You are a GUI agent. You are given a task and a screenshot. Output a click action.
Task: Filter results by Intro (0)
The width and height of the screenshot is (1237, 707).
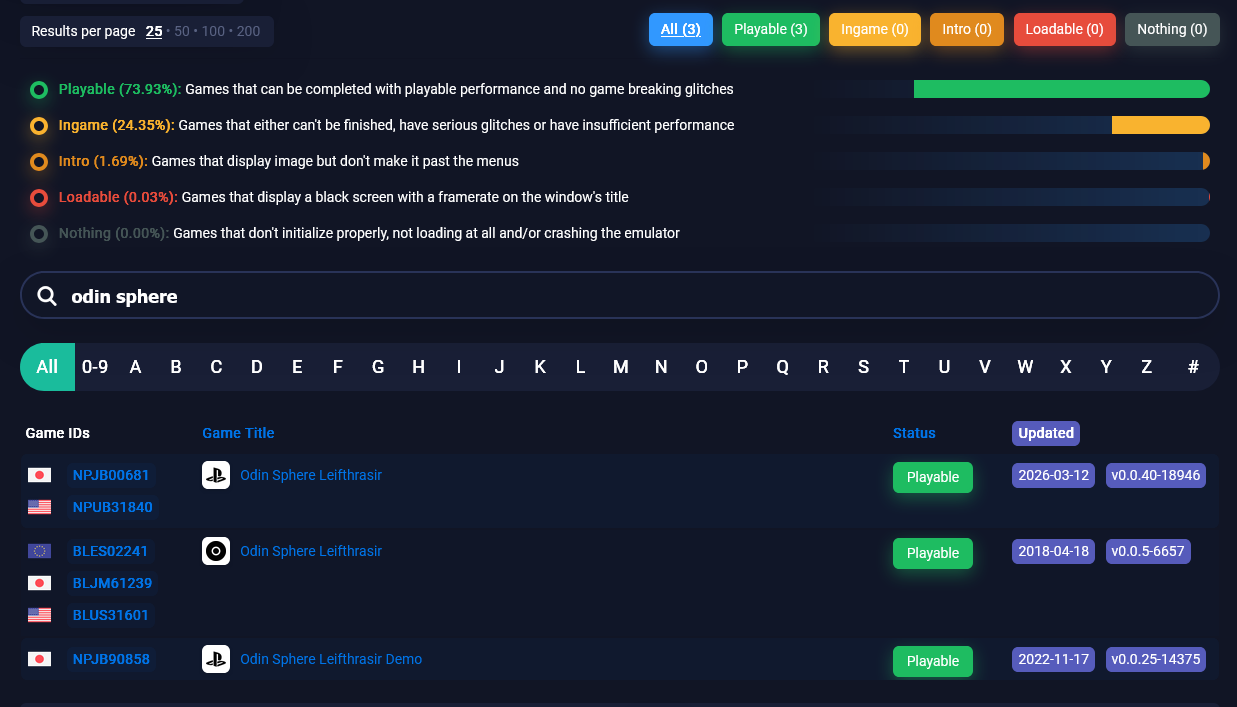click(967, 29)
